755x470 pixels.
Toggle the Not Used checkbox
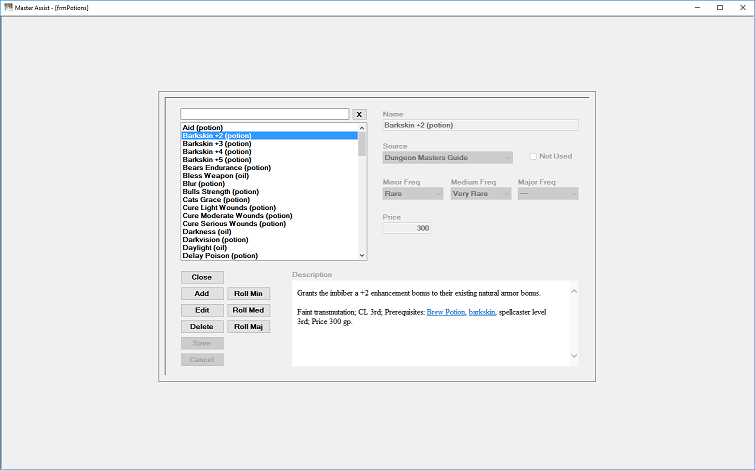pos(533,157)
